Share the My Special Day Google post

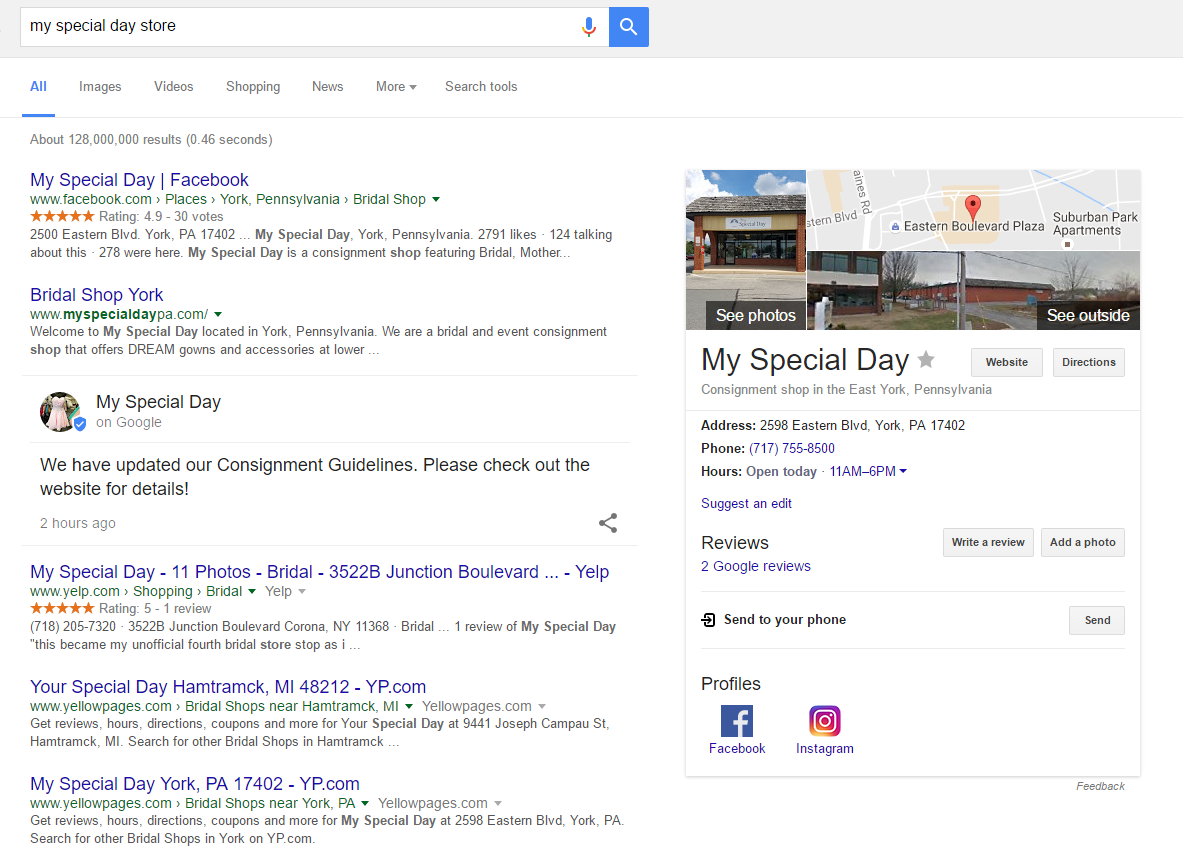coord(608,523)
